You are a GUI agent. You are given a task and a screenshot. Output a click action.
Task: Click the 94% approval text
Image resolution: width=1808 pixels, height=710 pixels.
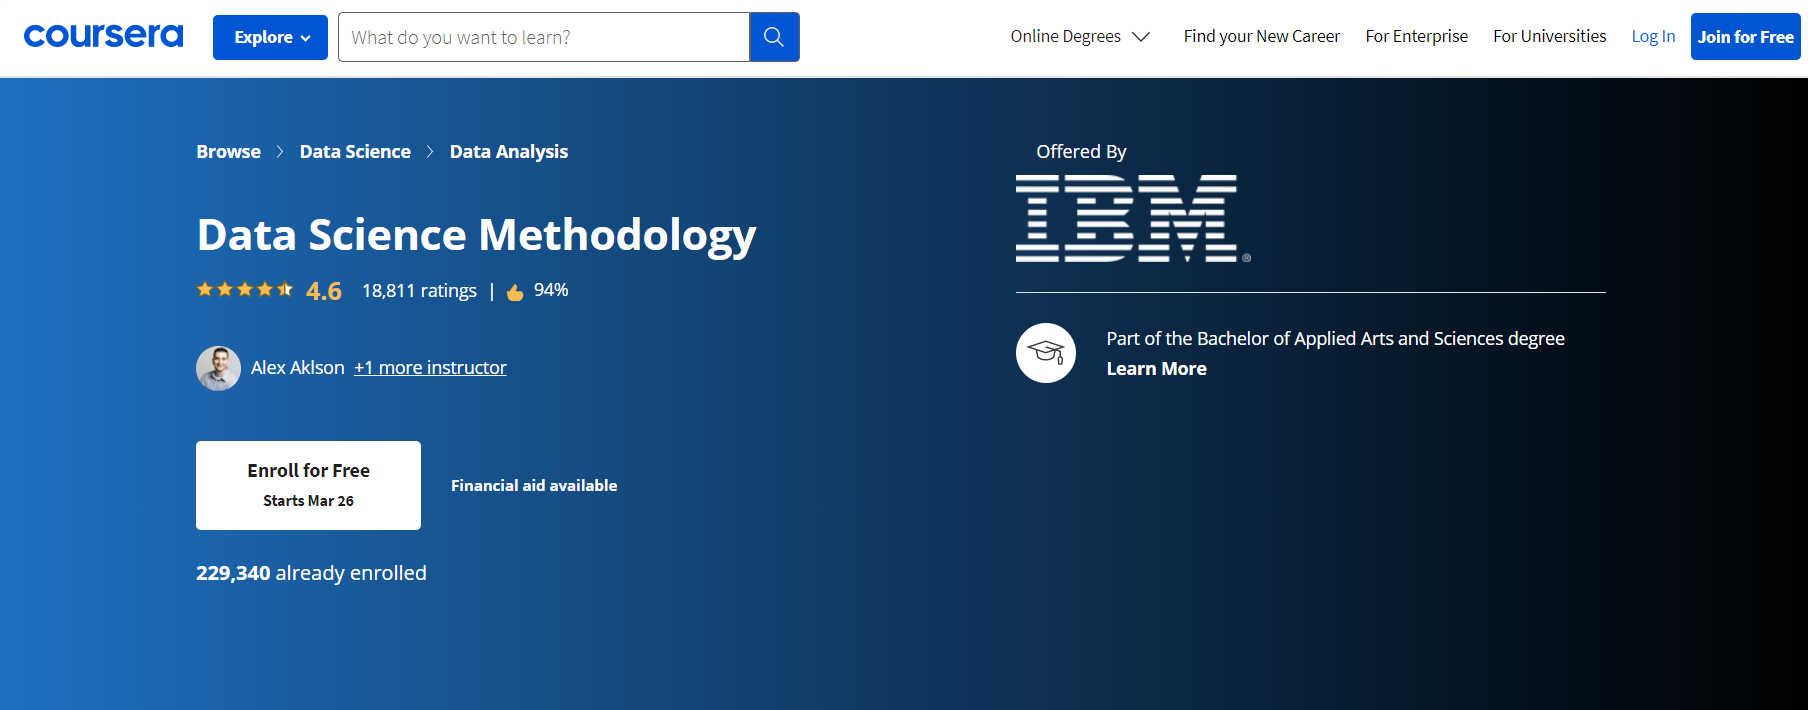click(x=551, y=290)
